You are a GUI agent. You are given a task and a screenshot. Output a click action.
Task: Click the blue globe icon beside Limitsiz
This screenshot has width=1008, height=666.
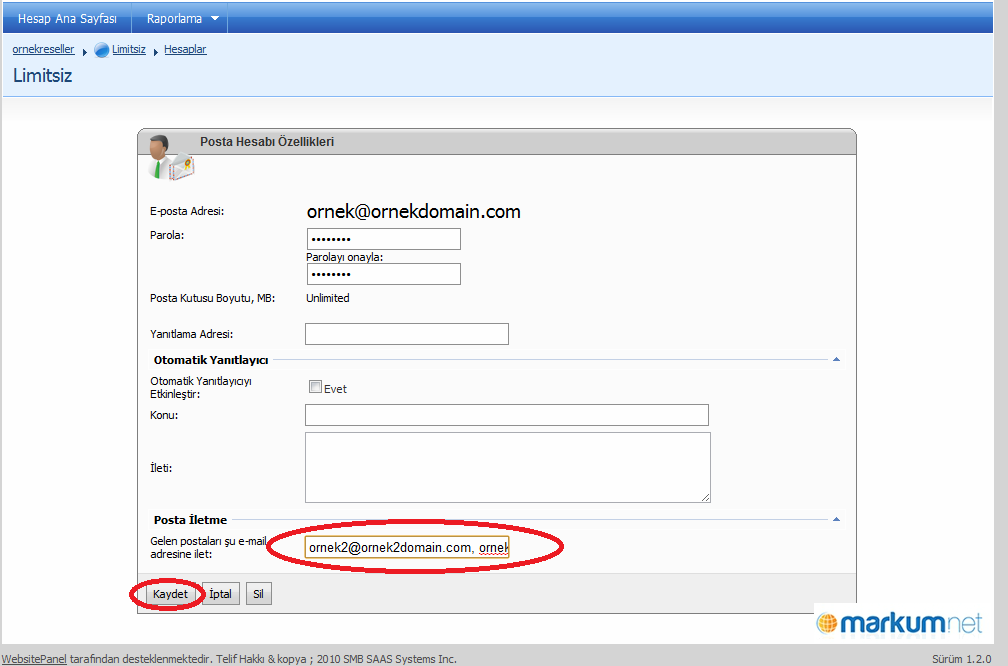pos(102,50)
